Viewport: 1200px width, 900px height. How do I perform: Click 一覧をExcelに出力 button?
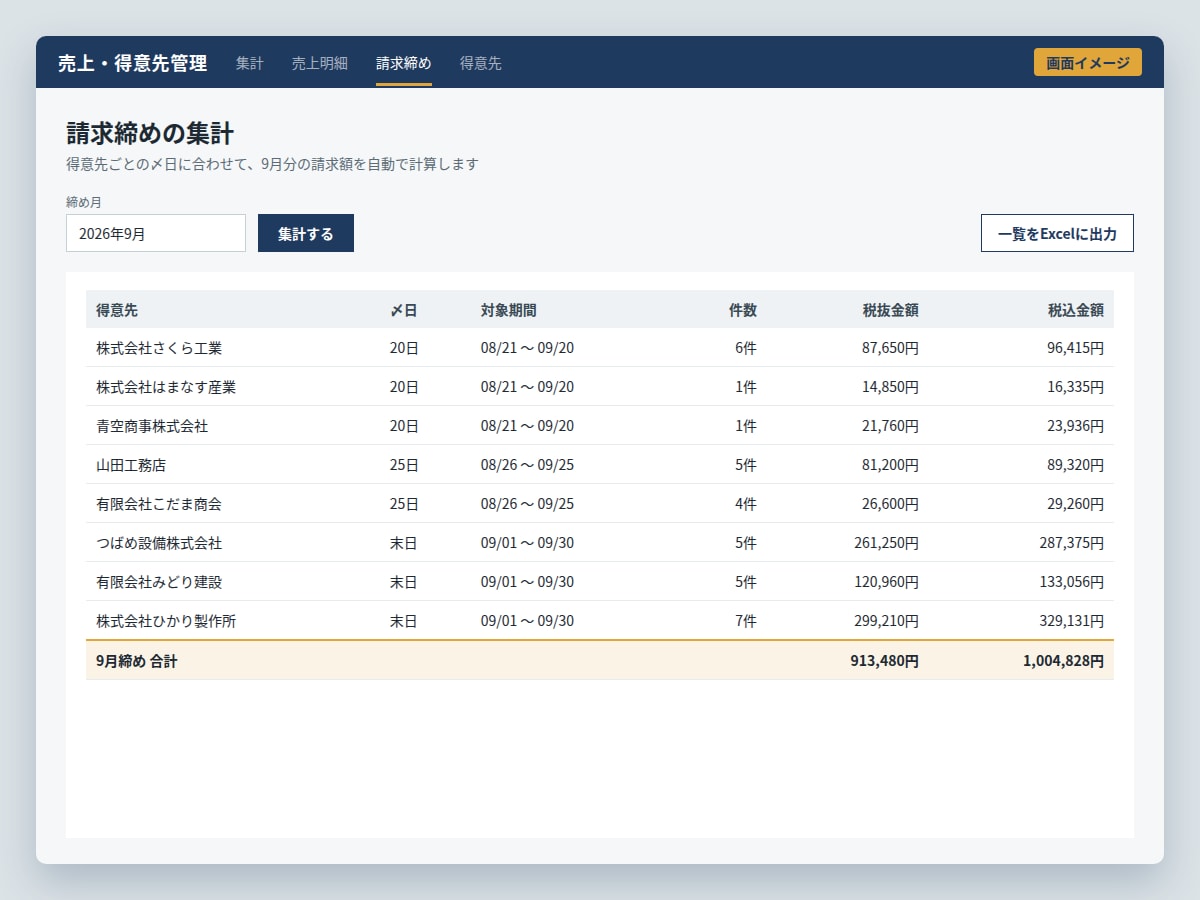1057,233
